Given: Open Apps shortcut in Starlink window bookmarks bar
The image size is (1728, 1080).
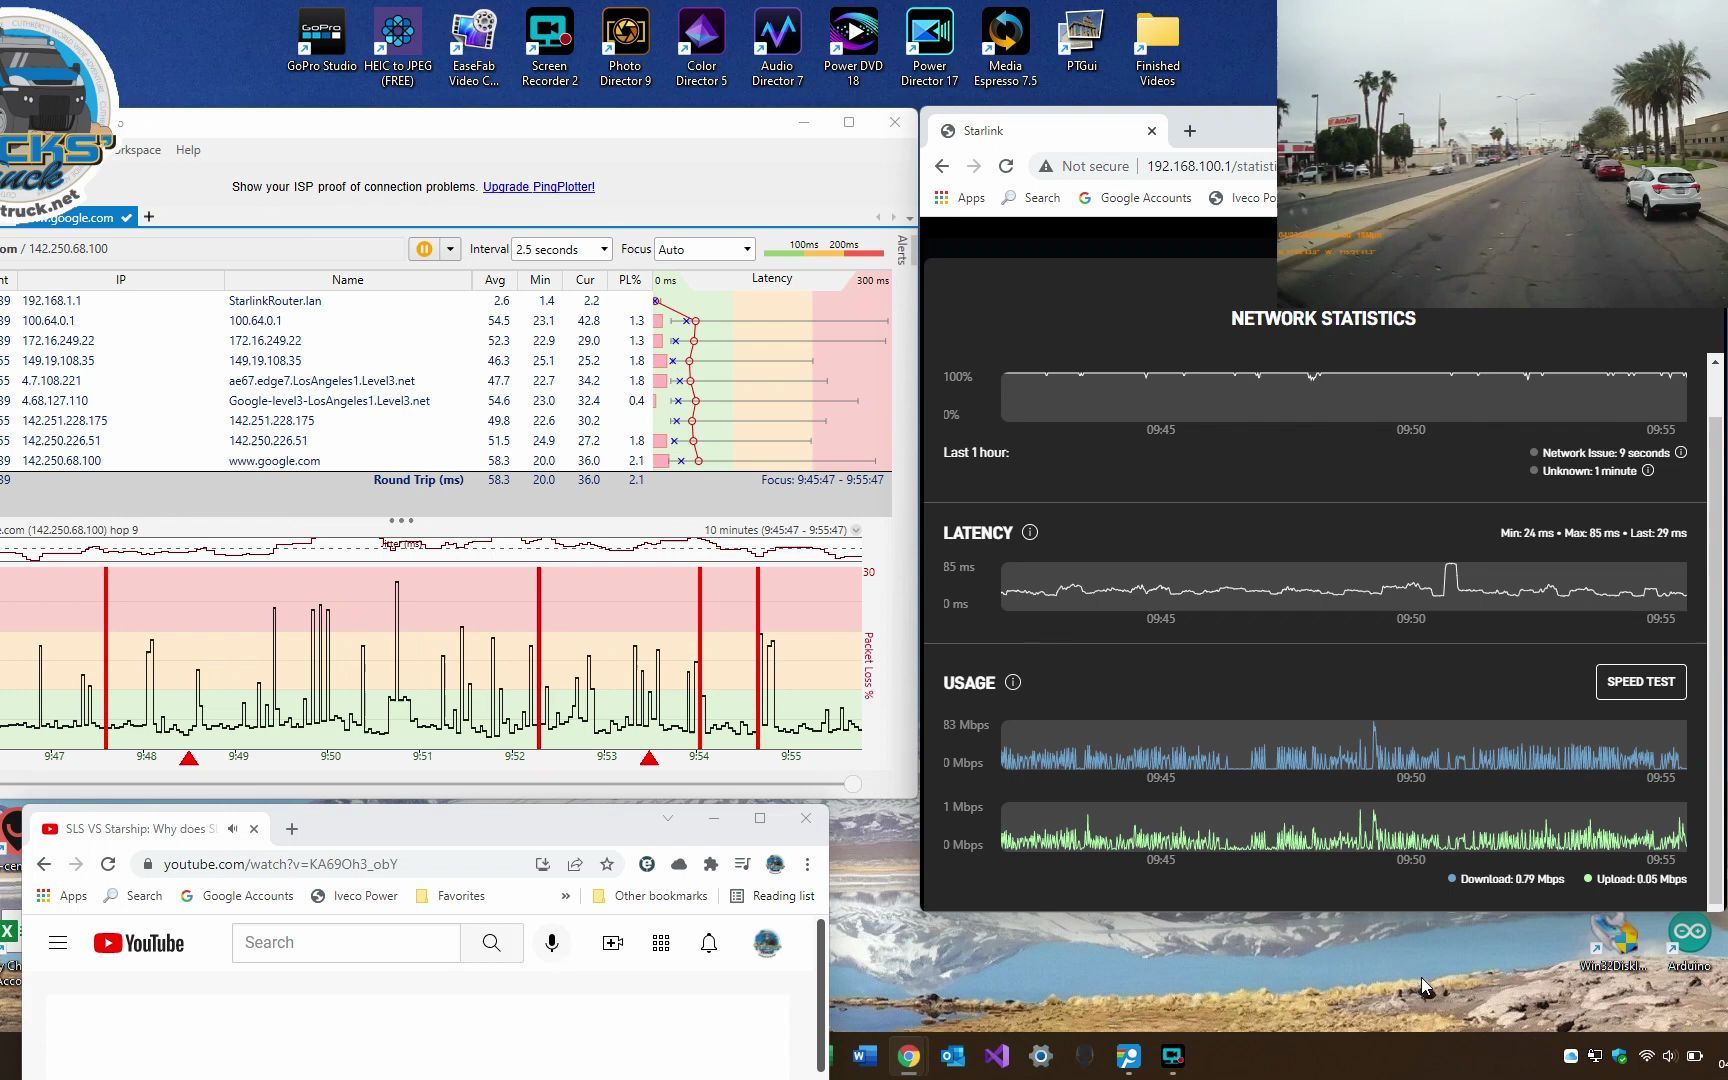Looking at the screenshot, I should [960, 198].
